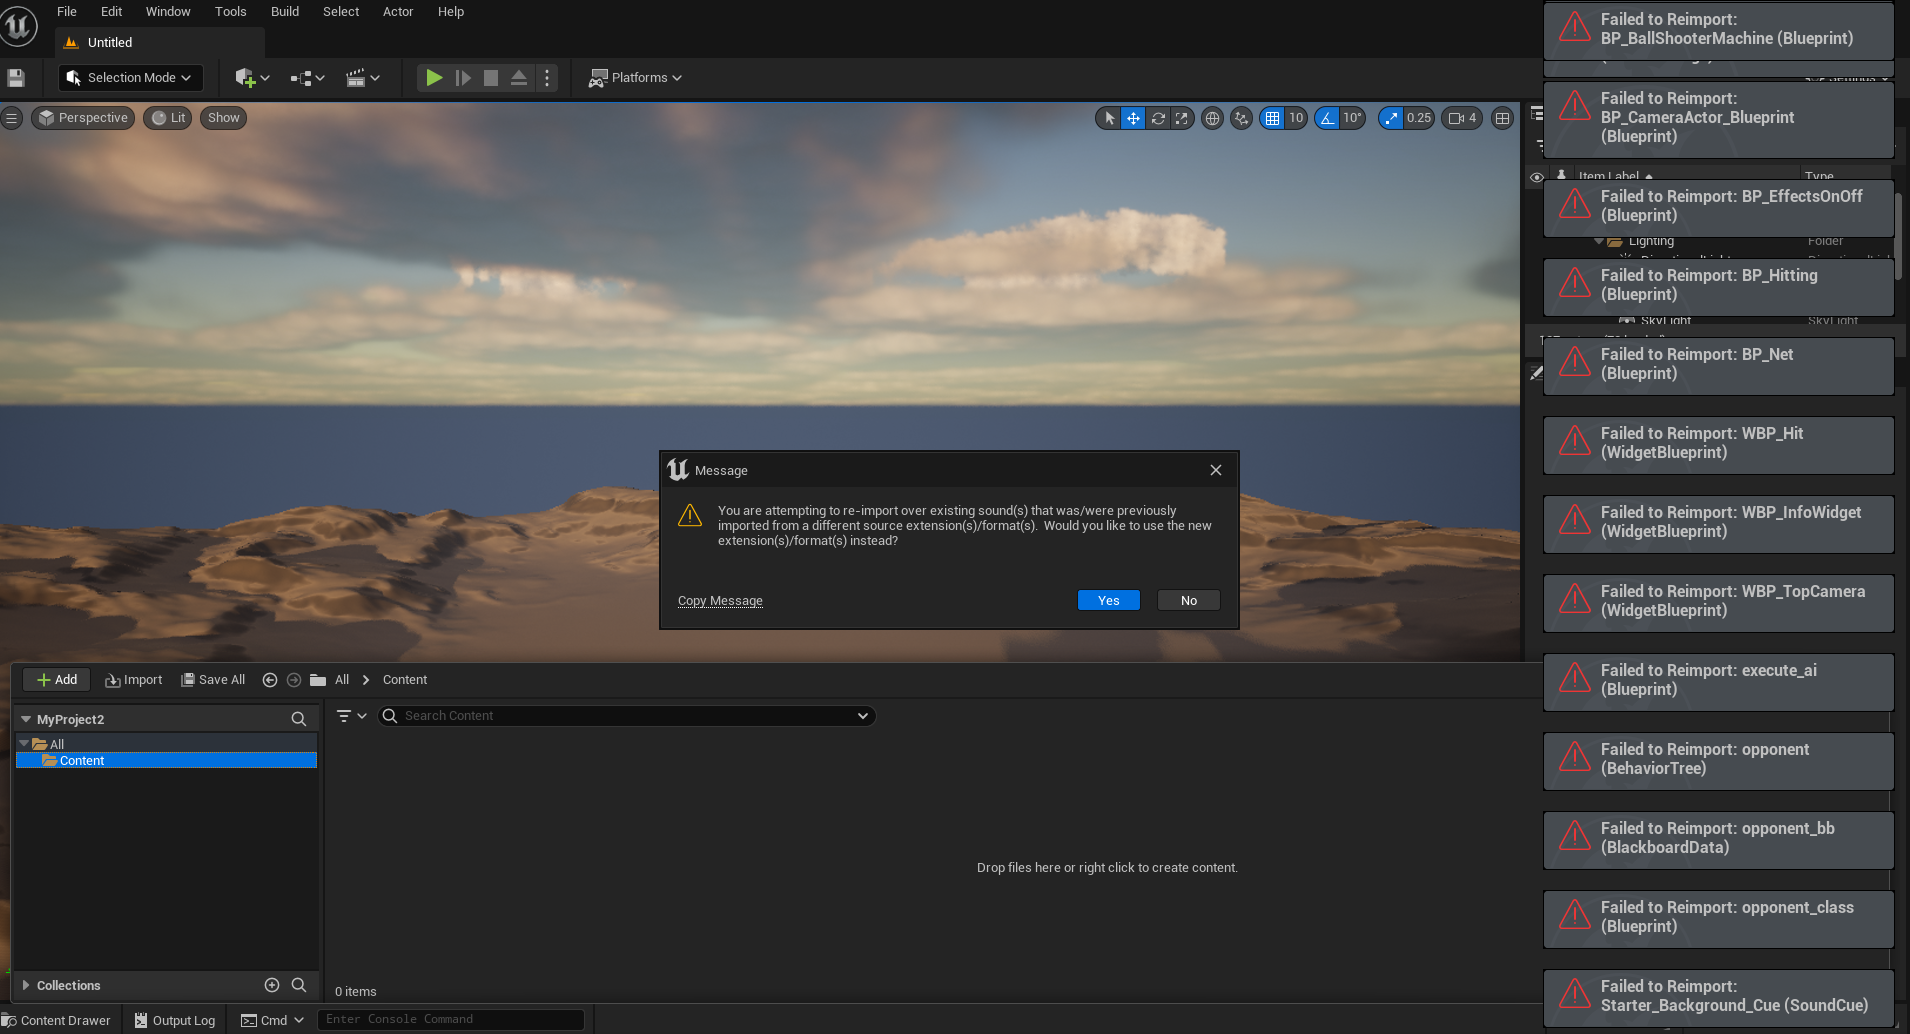Open rotation snap value 10° menu
Viewport: 1910px width, 1034px height.
point(1352,118)
